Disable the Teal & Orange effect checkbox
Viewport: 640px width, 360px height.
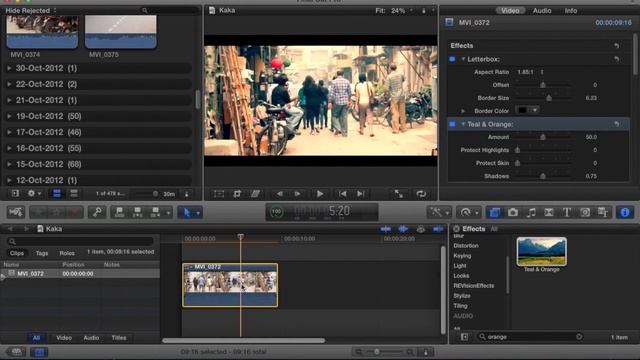(452, 124)
